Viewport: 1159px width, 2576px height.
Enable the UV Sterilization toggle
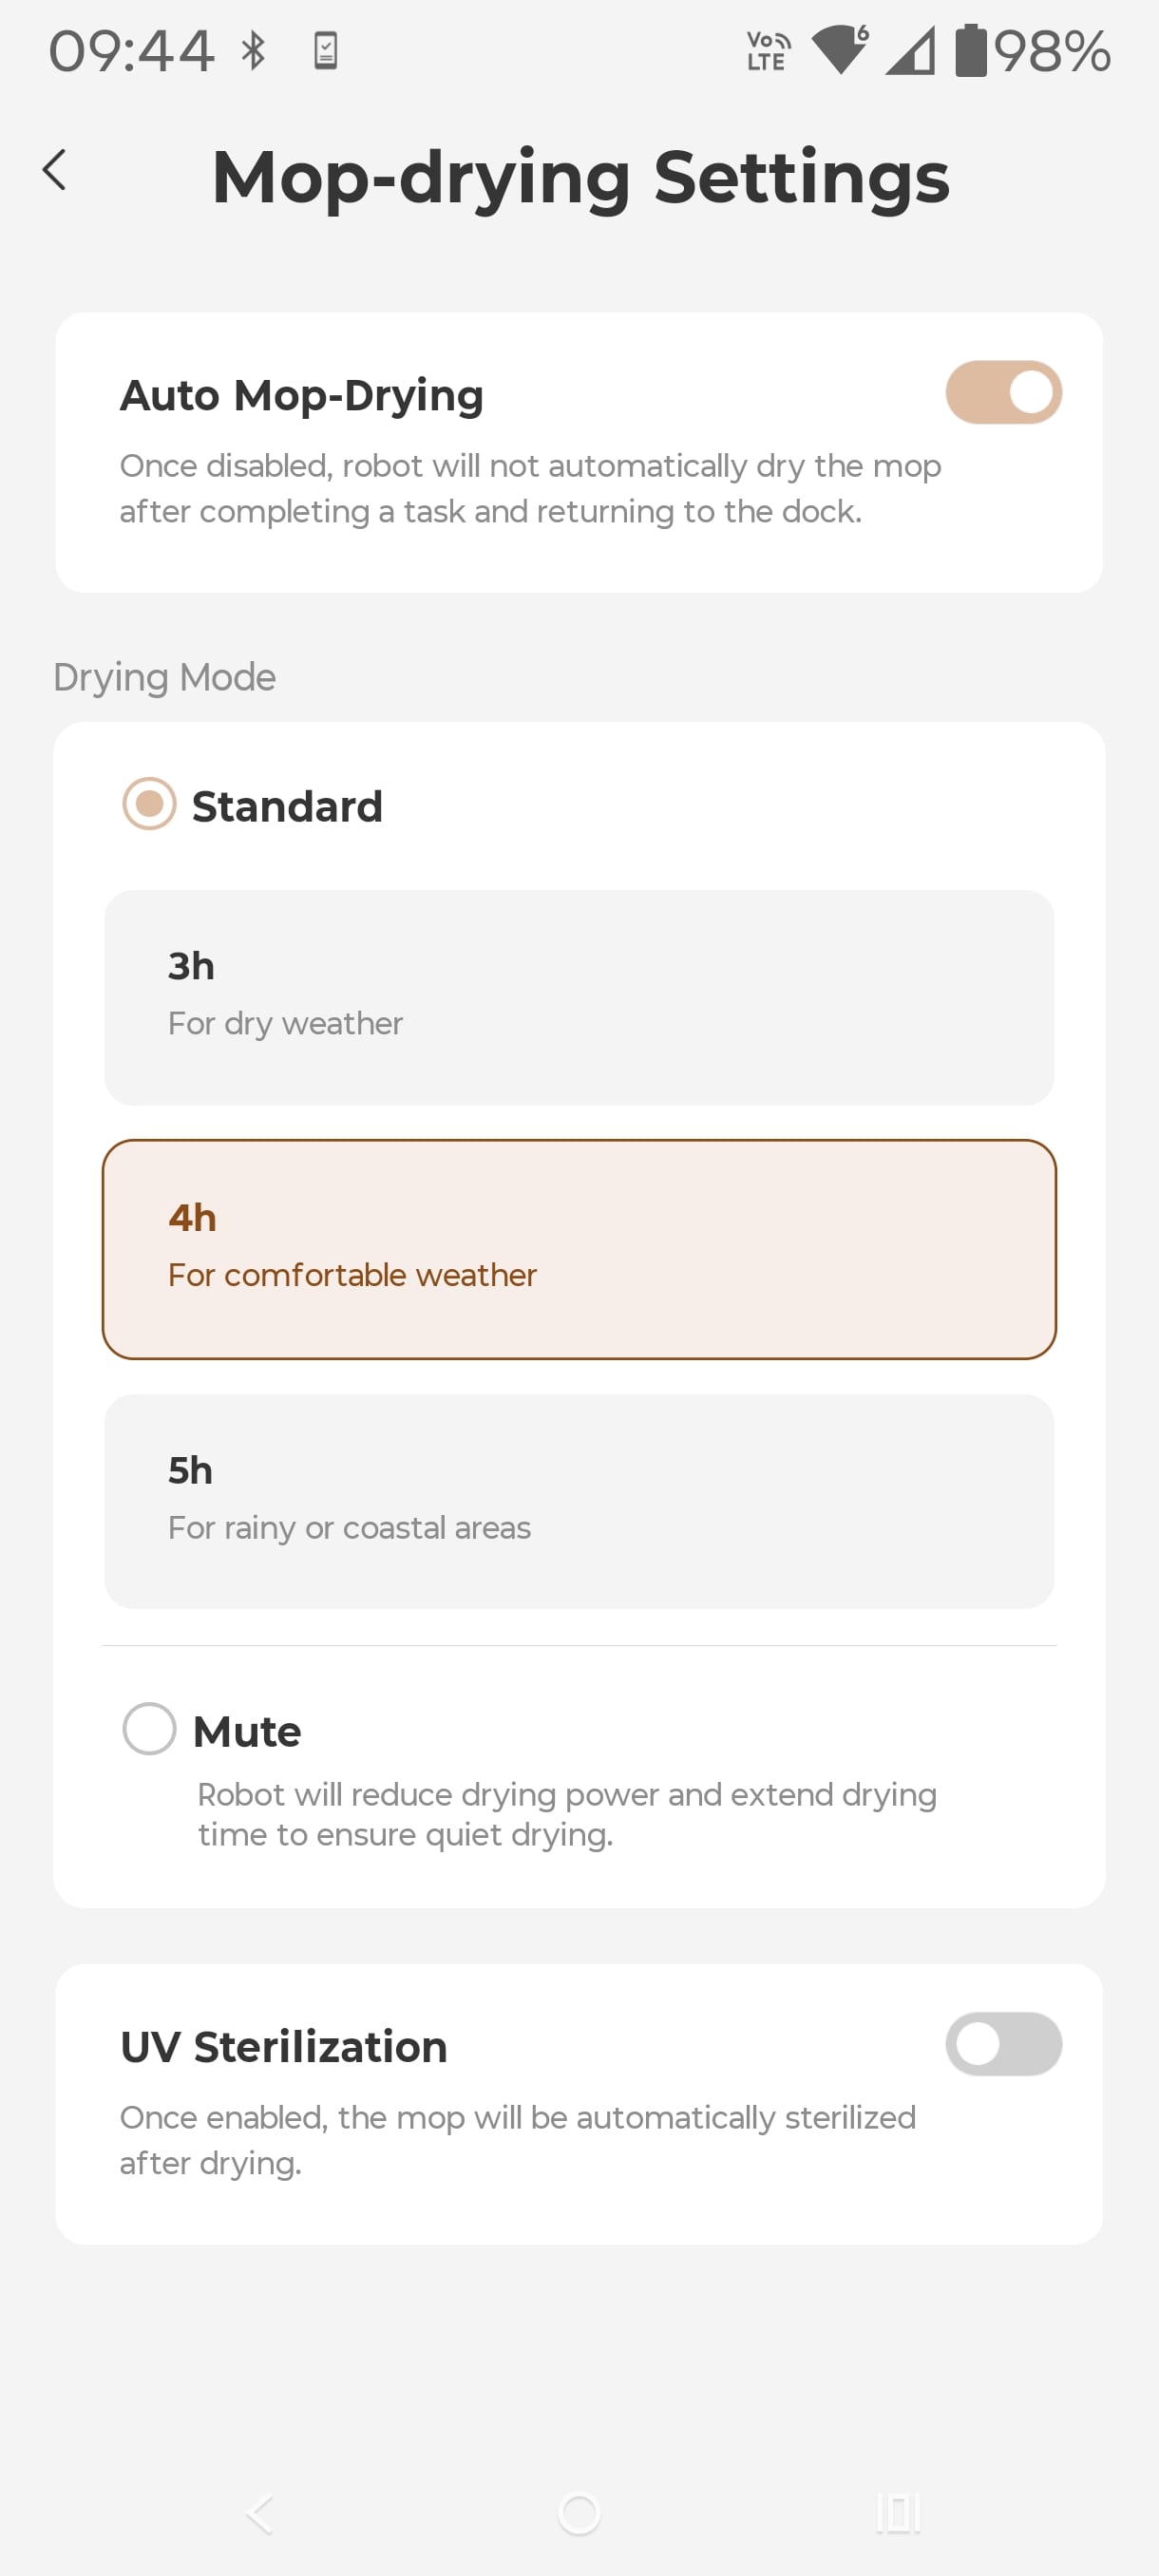tap(1002, 2044)
